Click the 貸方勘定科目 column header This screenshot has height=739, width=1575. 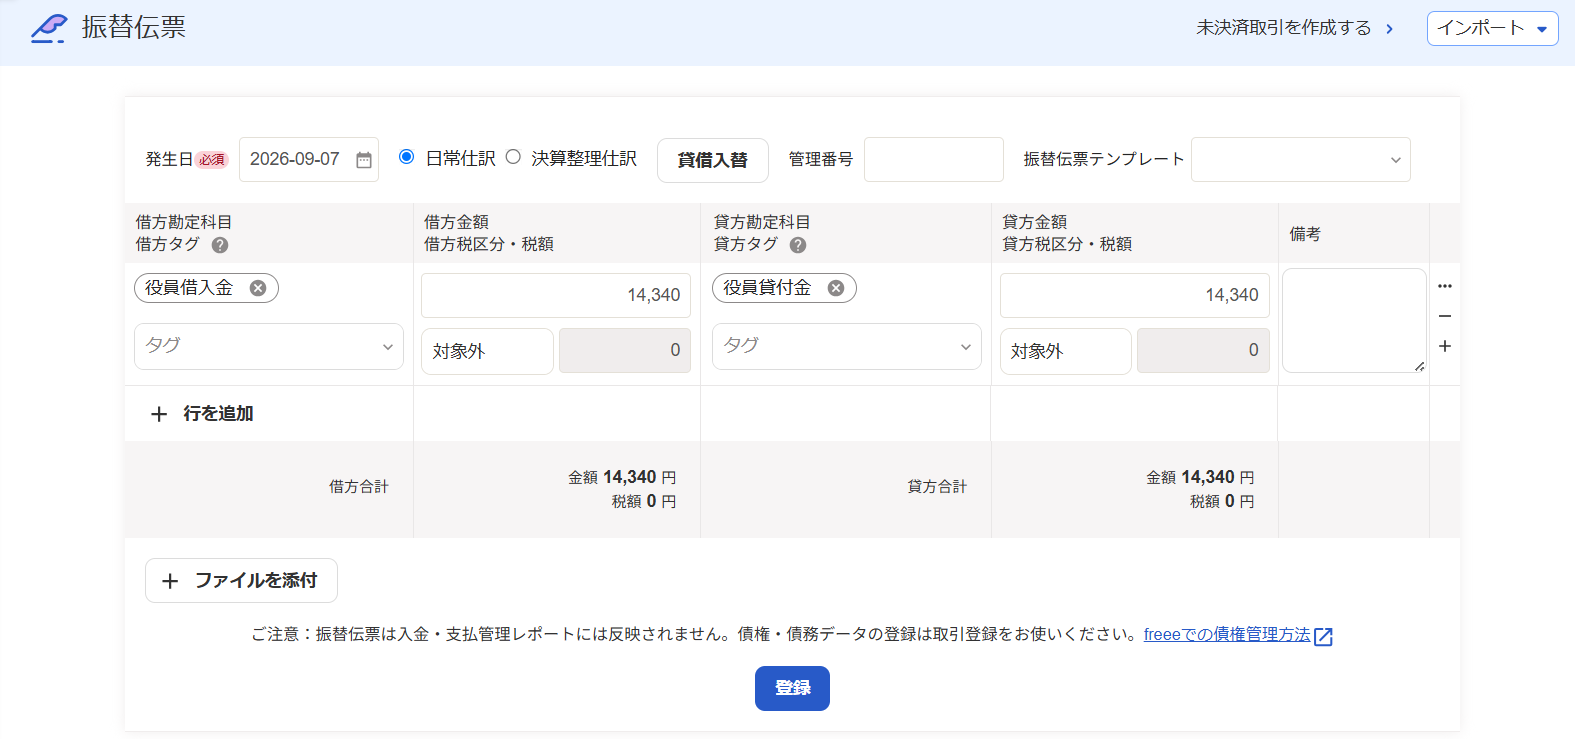(762, 222)
